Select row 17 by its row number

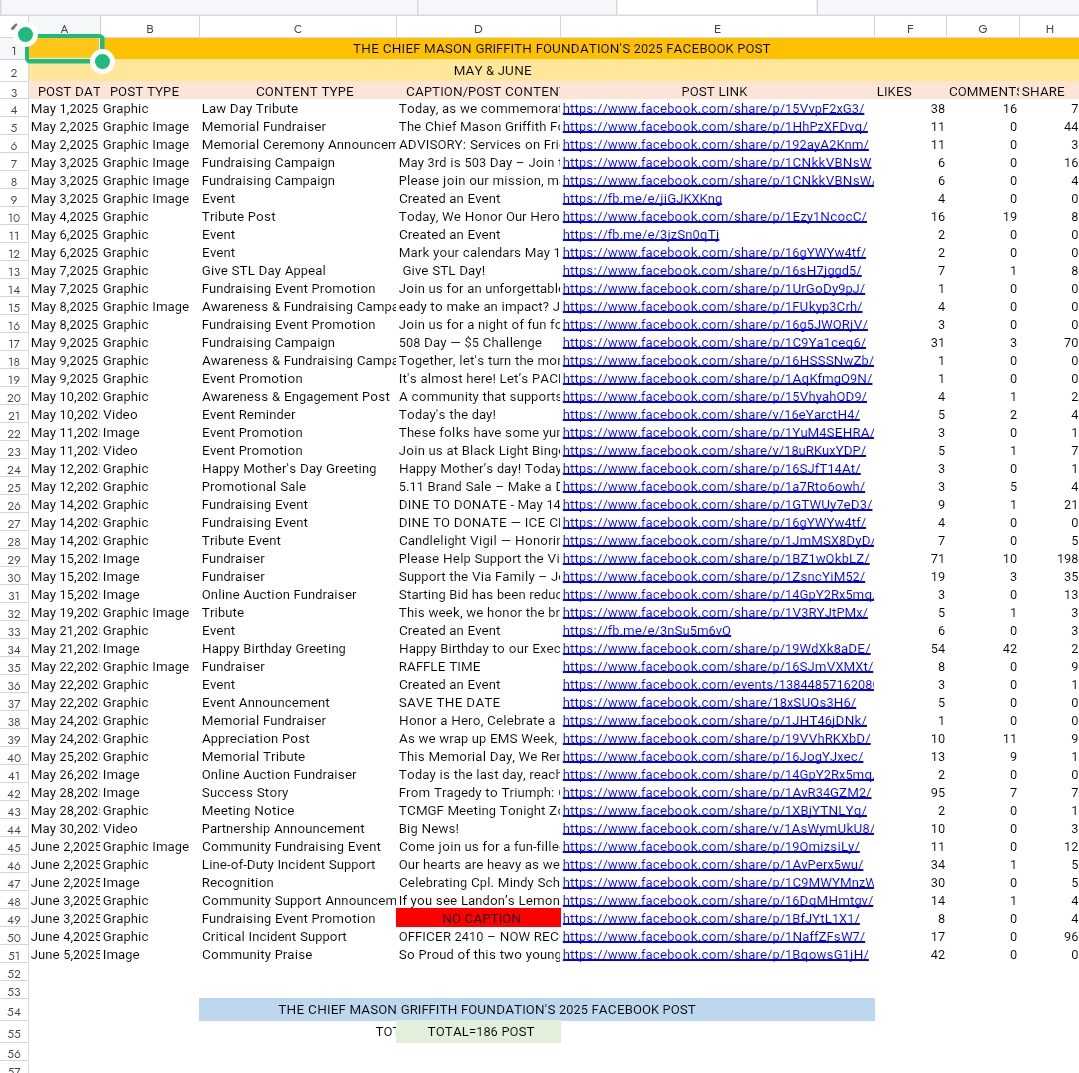pyautogui.click(x=14, y=343)
